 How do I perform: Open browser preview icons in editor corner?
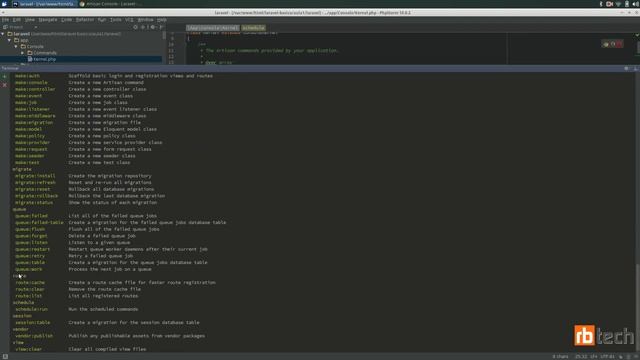tap(612, 44)
